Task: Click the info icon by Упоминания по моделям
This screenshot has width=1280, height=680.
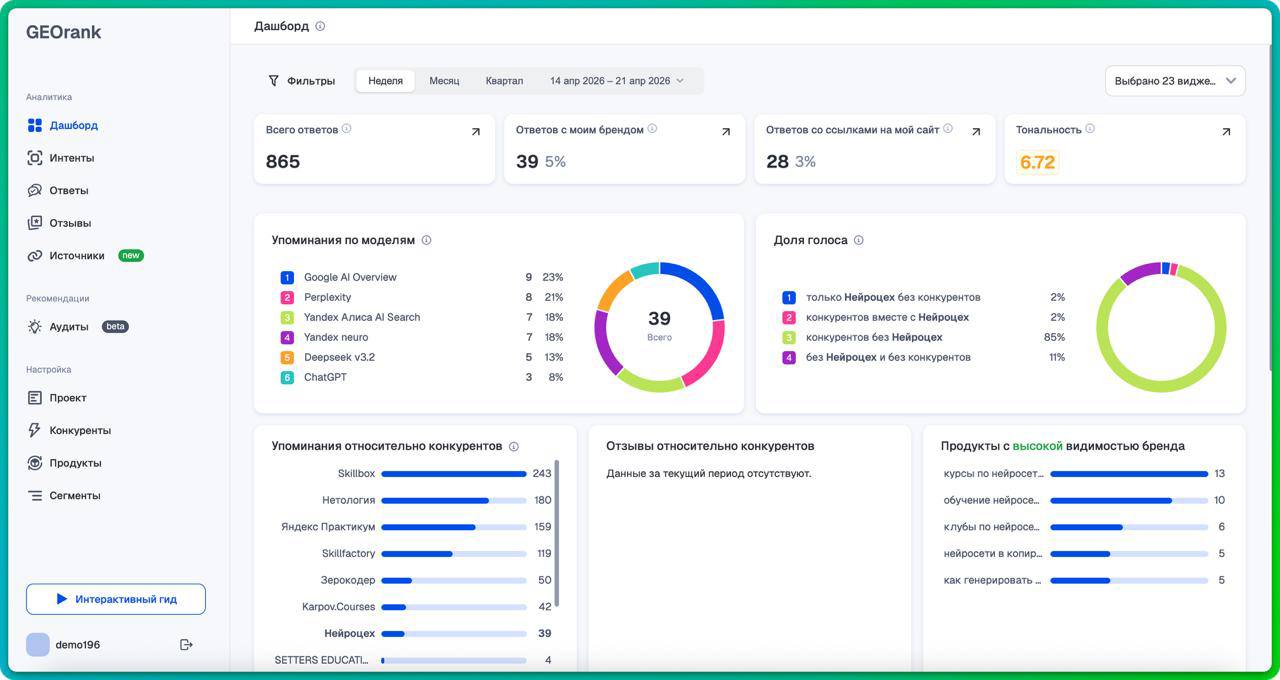Action: pyautogui.click(x=426, y=240)
